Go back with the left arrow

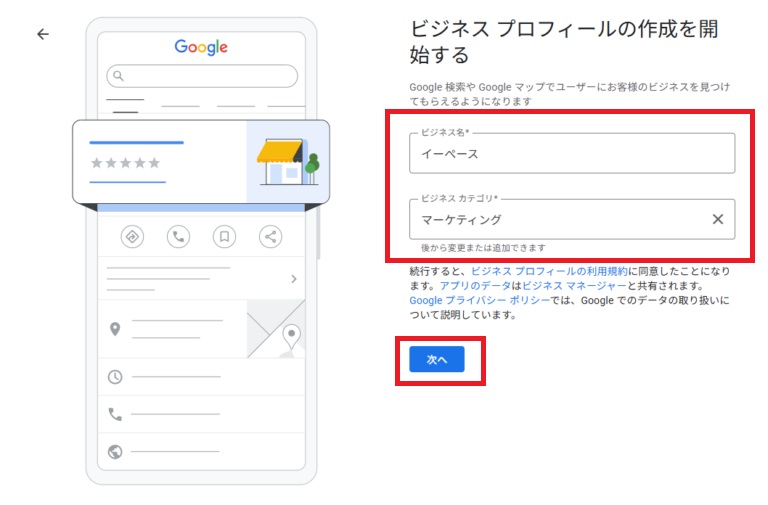tap(43, 34)
